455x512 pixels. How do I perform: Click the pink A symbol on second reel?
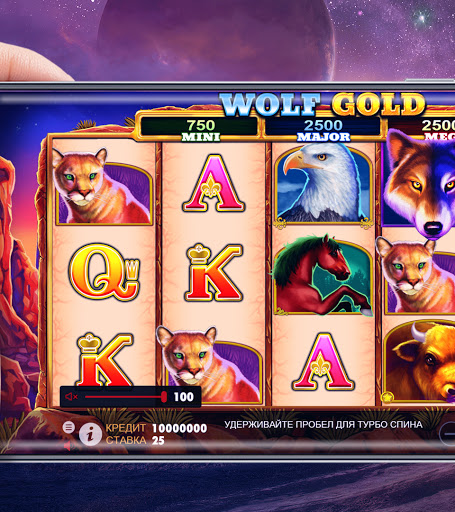point(213,183)
